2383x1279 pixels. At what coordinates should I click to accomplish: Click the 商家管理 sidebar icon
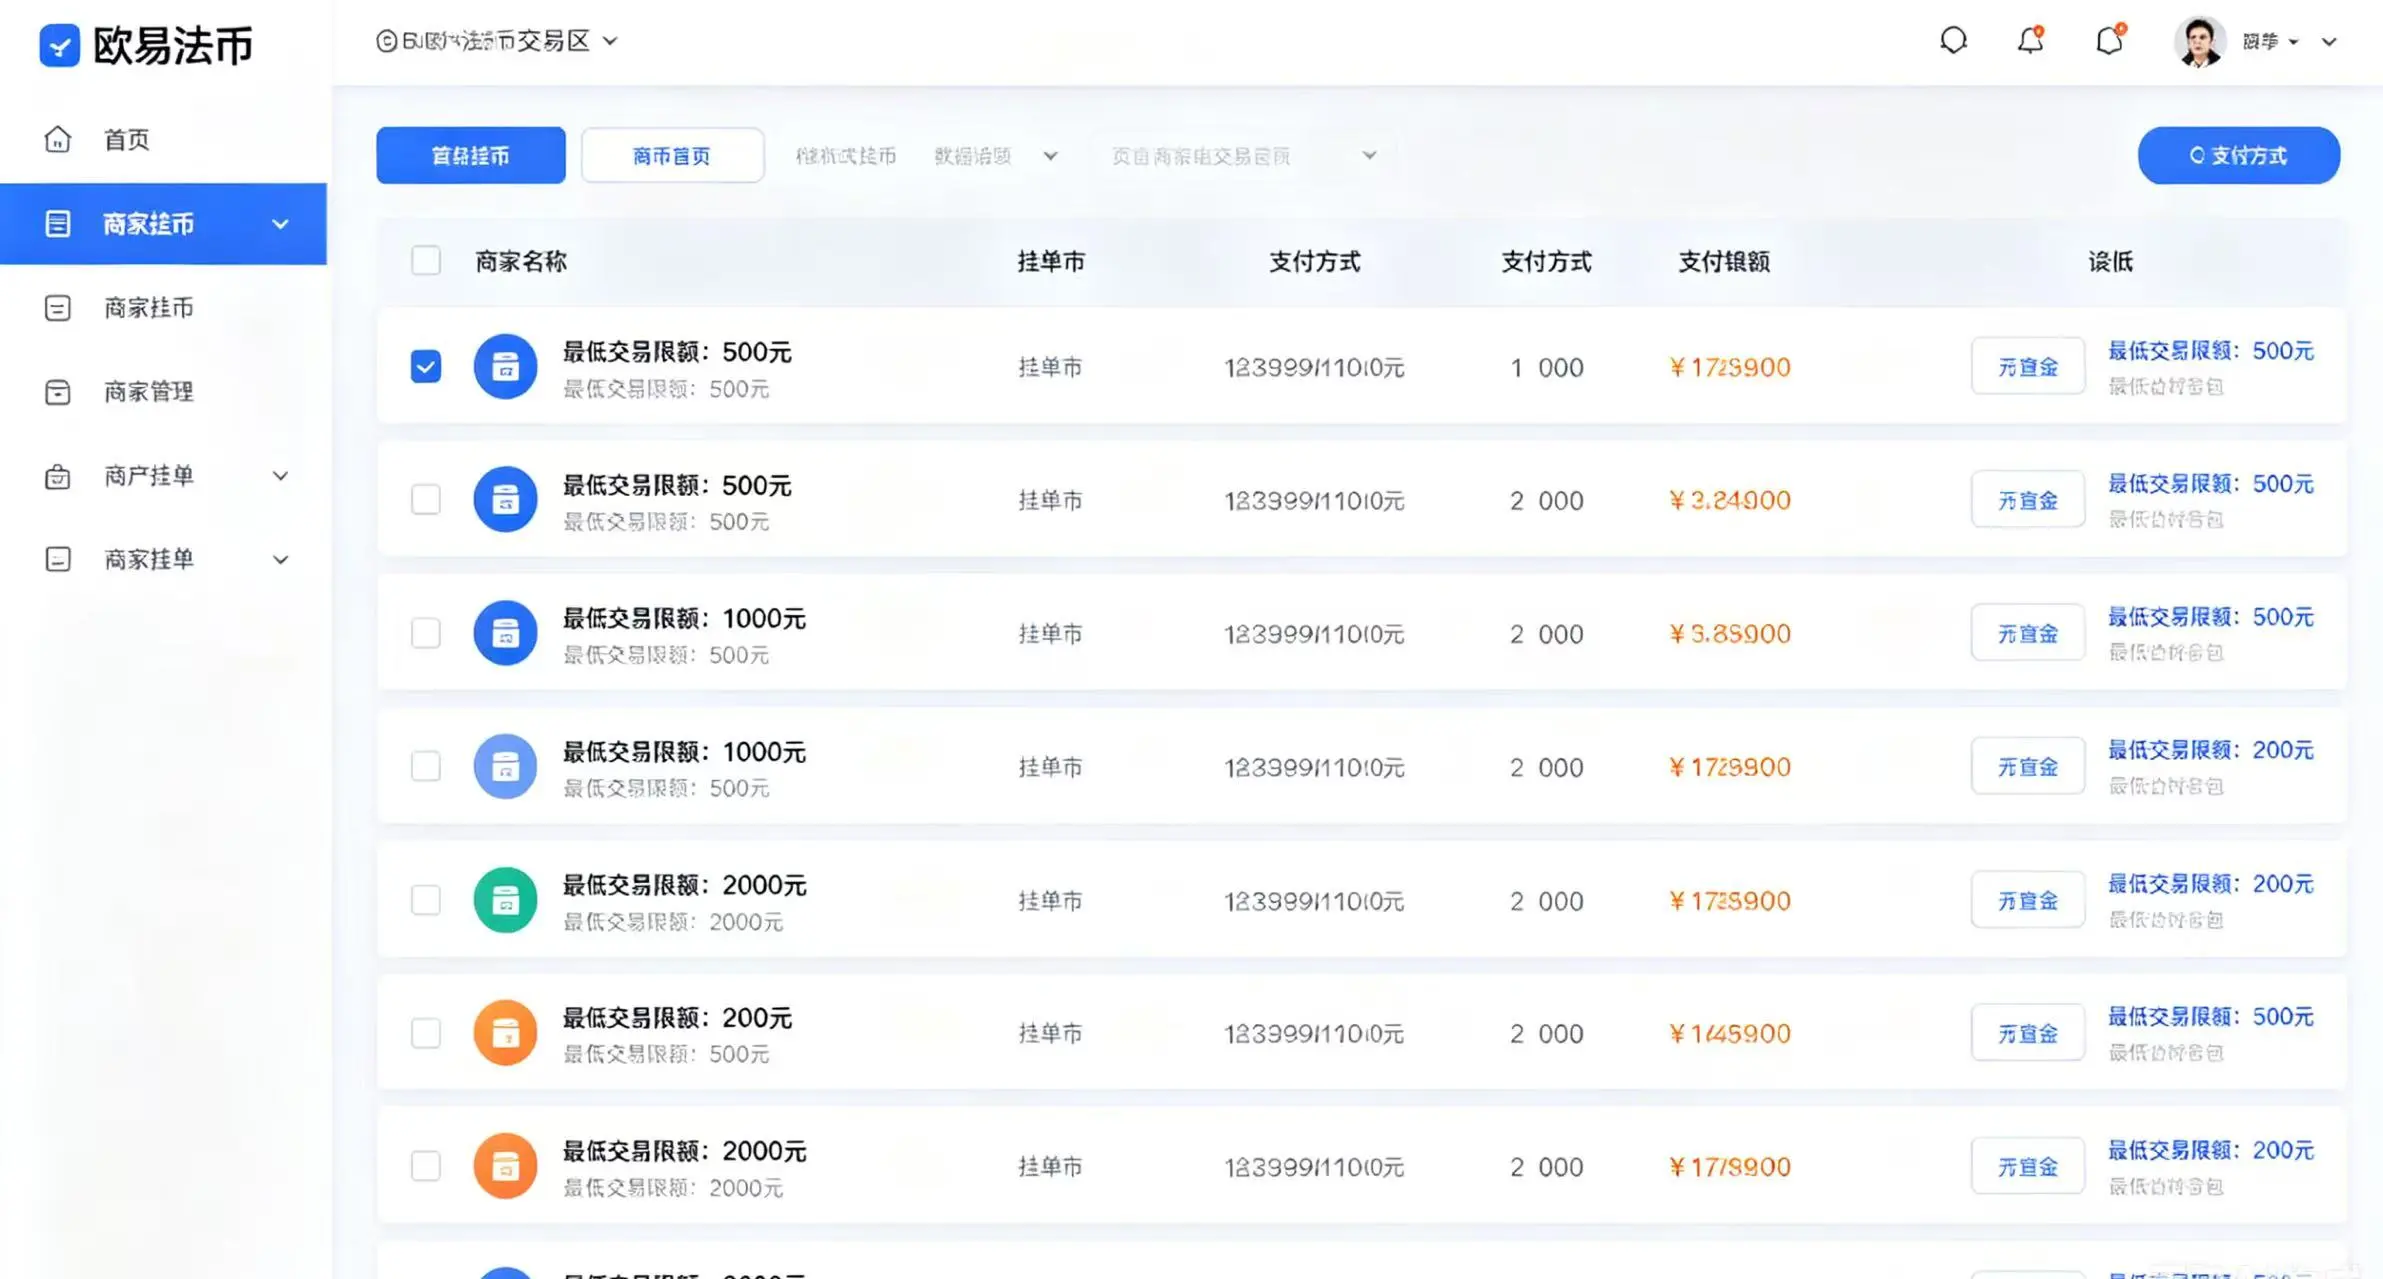point(58,391)
